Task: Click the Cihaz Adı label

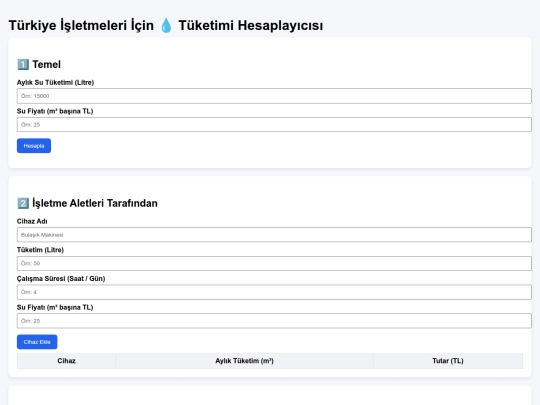Action: click(x=32, y=221)
